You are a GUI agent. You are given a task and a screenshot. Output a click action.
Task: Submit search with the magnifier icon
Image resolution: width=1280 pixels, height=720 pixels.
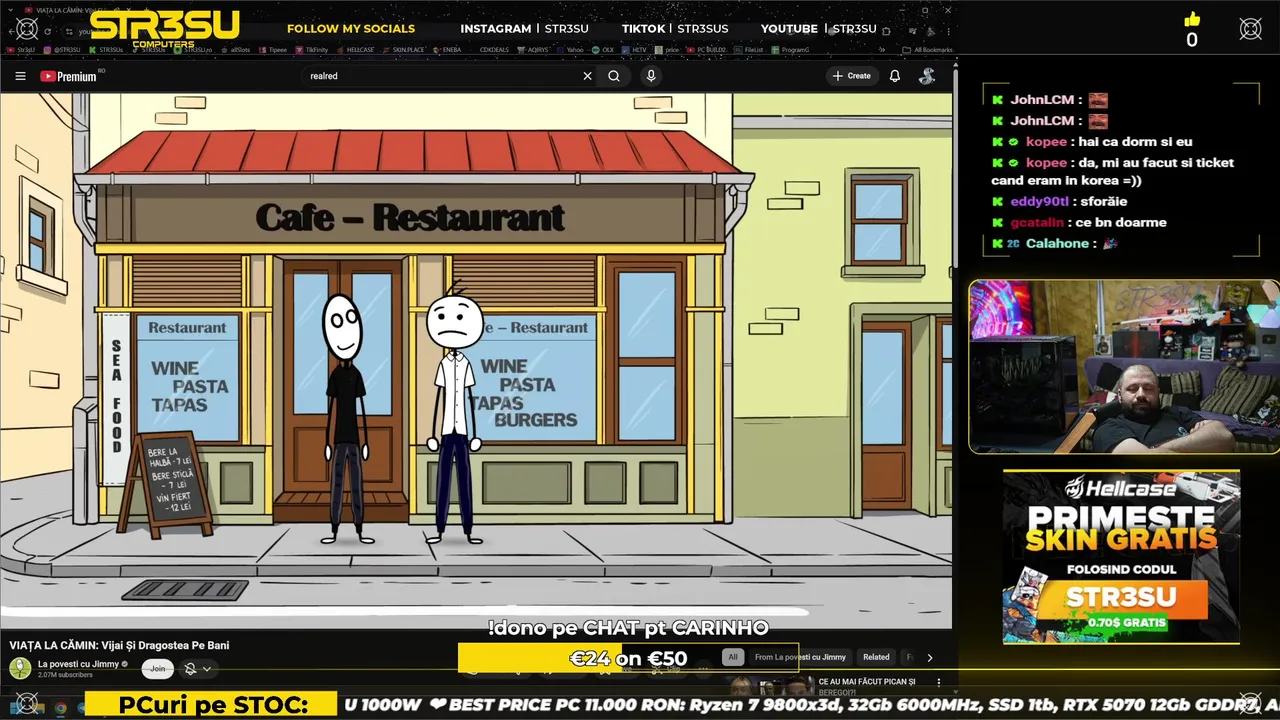tap(614, 76)
